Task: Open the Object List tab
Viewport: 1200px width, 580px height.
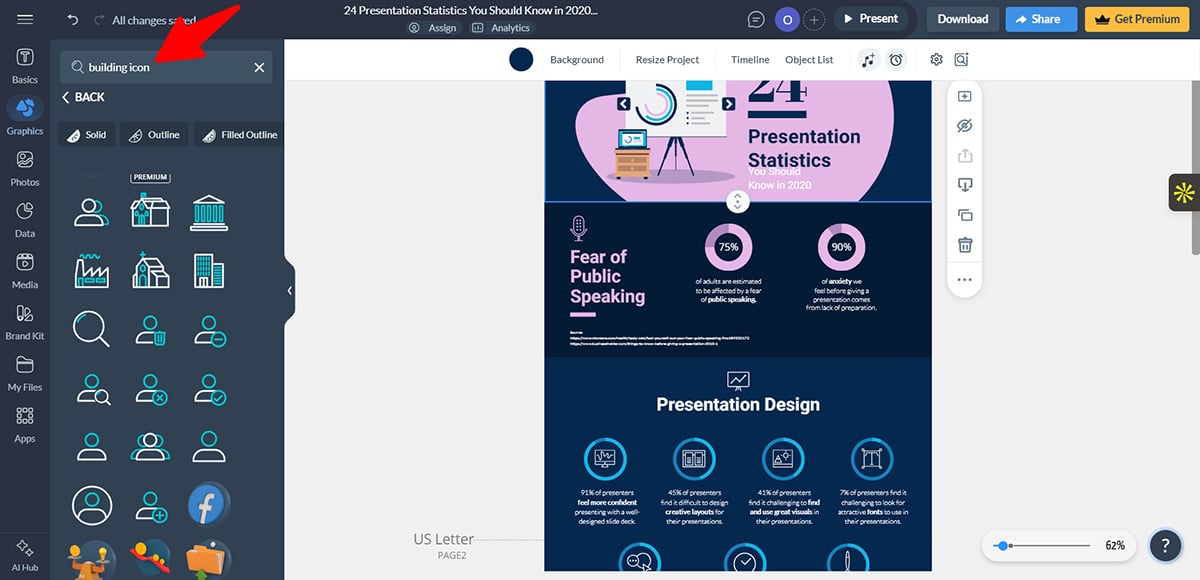Action: [x=809, y=59]
